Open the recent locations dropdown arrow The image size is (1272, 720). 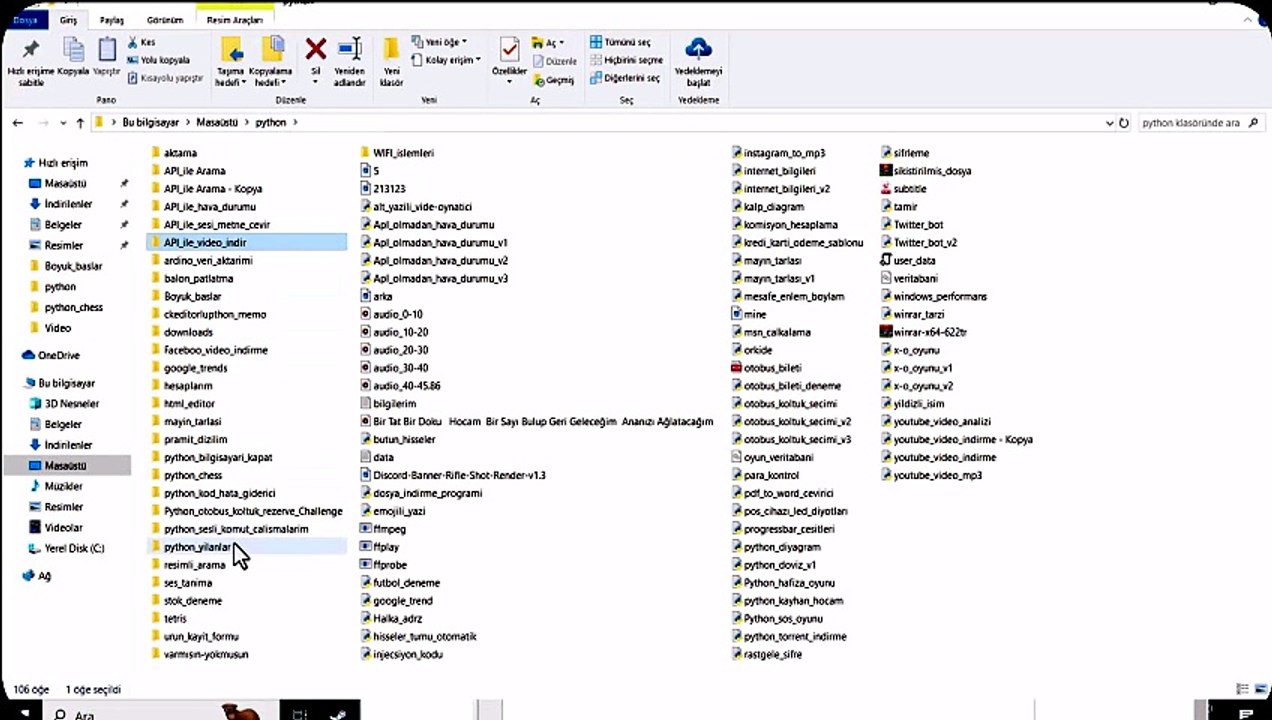[x=64, y=123]
